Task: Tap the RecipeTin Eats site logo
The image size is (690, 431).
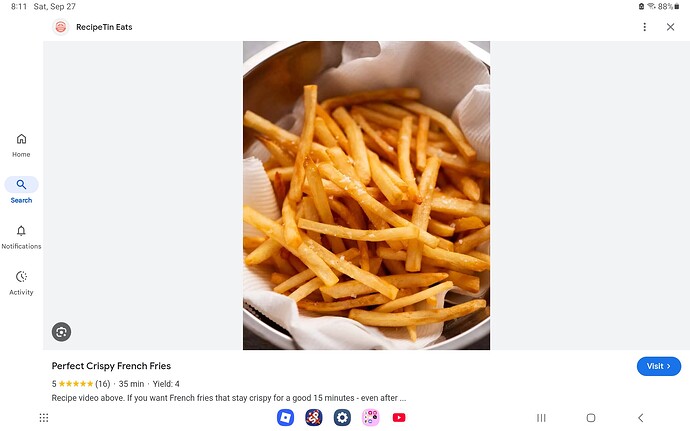Action: [61, 27]
